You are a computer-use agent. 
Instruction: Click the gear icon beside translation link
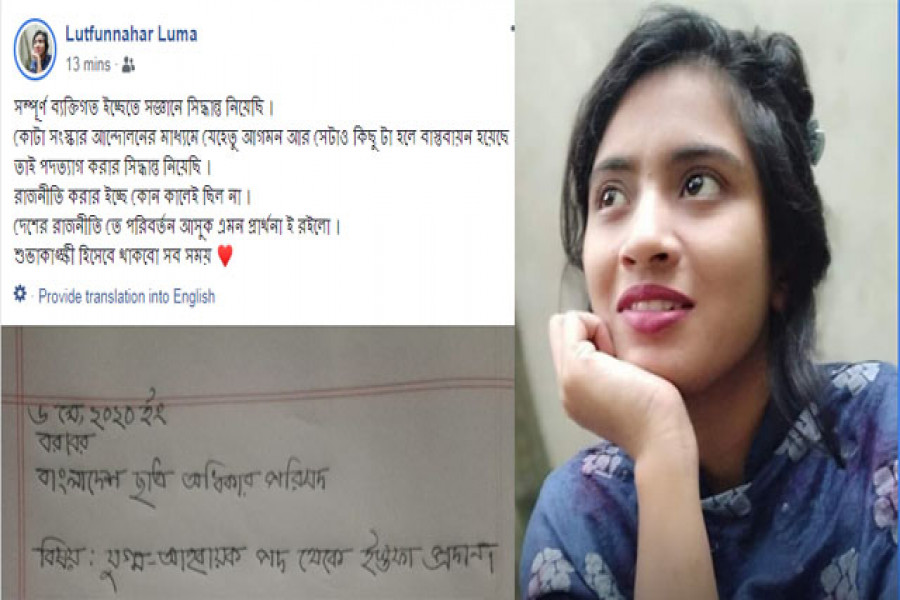(20, 295)
